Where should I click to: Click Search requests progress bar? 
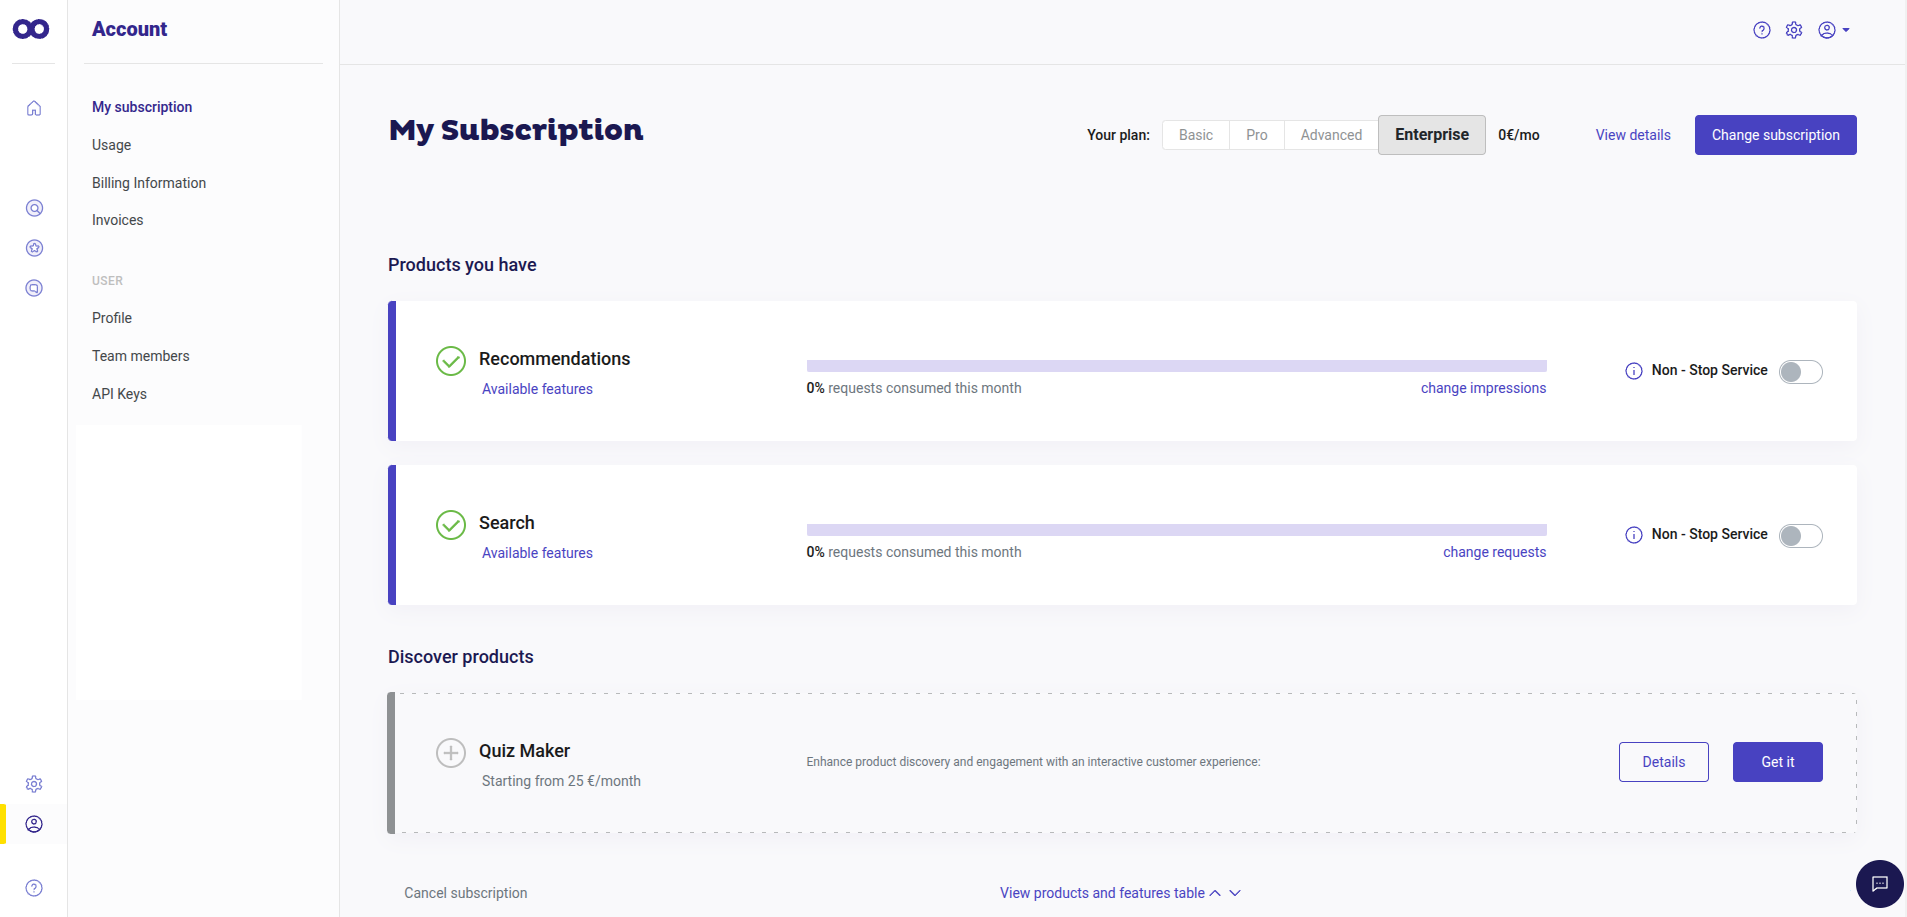pos(1176,530)
